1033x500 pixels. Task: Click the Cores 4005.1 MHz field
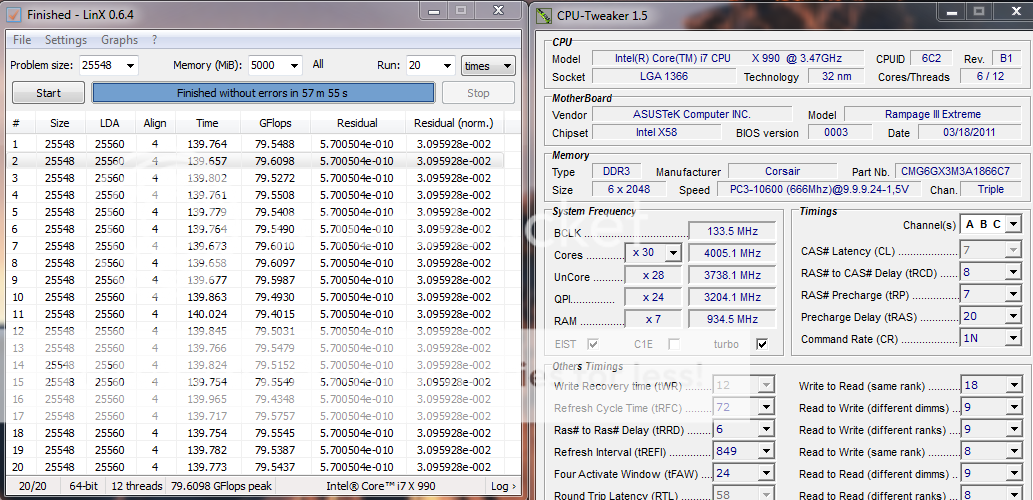[732, 253]
